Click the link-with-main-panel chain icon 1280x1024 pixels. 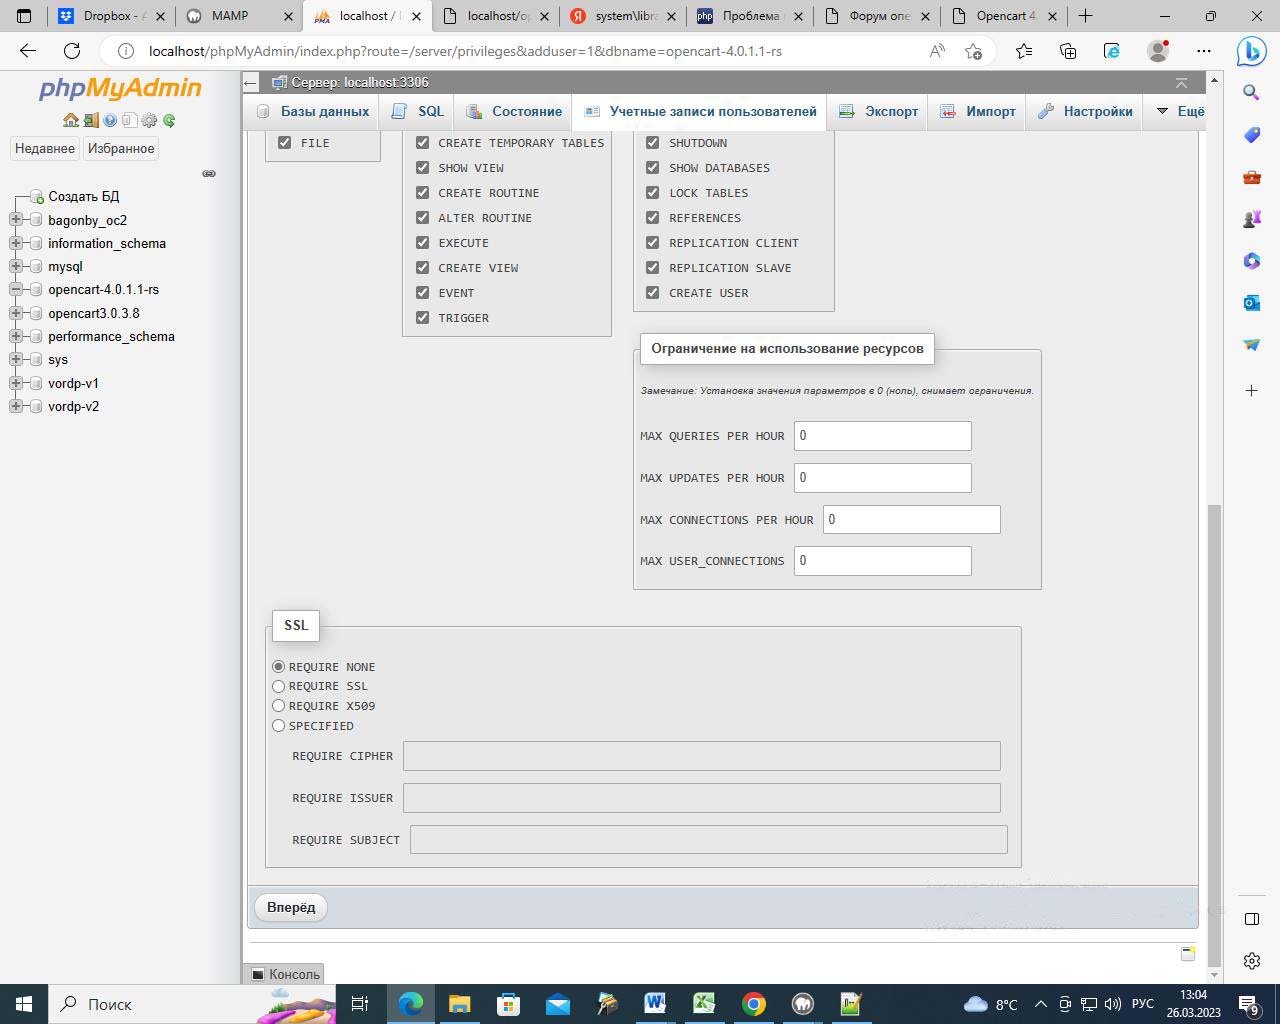[209, 173]
